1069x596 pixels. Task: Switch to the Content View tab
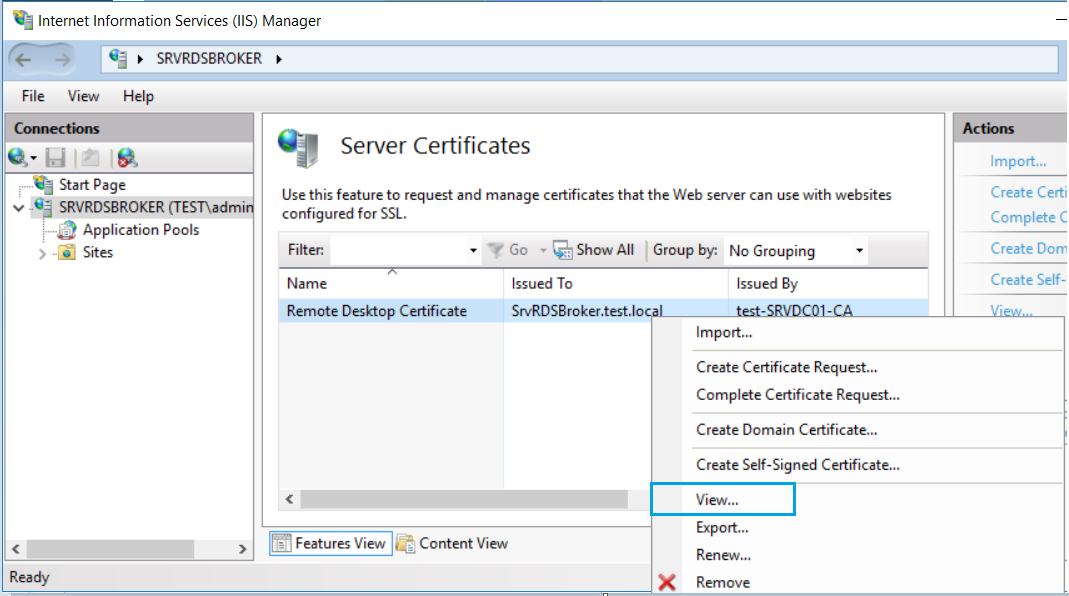(453, 543)
